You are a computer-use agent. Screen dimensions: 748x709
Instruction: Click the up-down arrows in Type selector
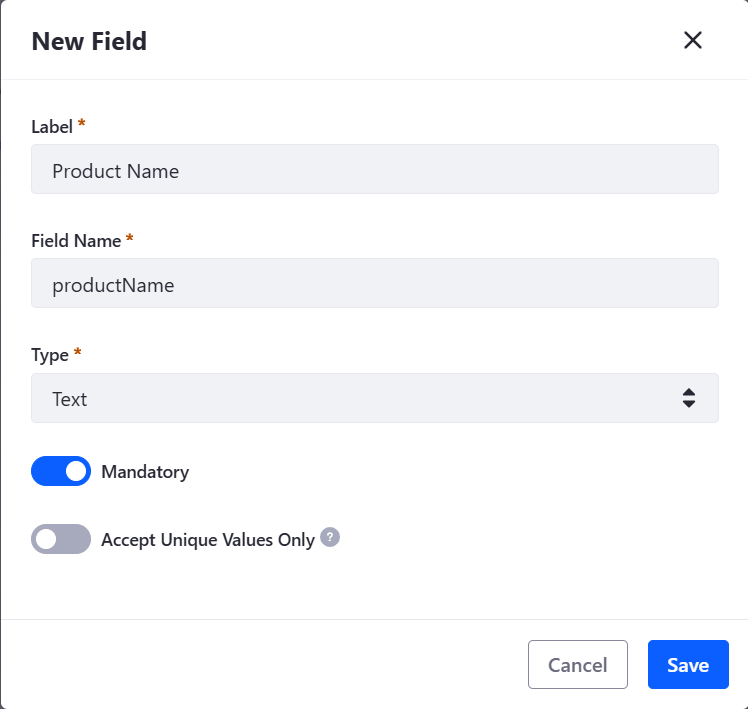(688, 398)
